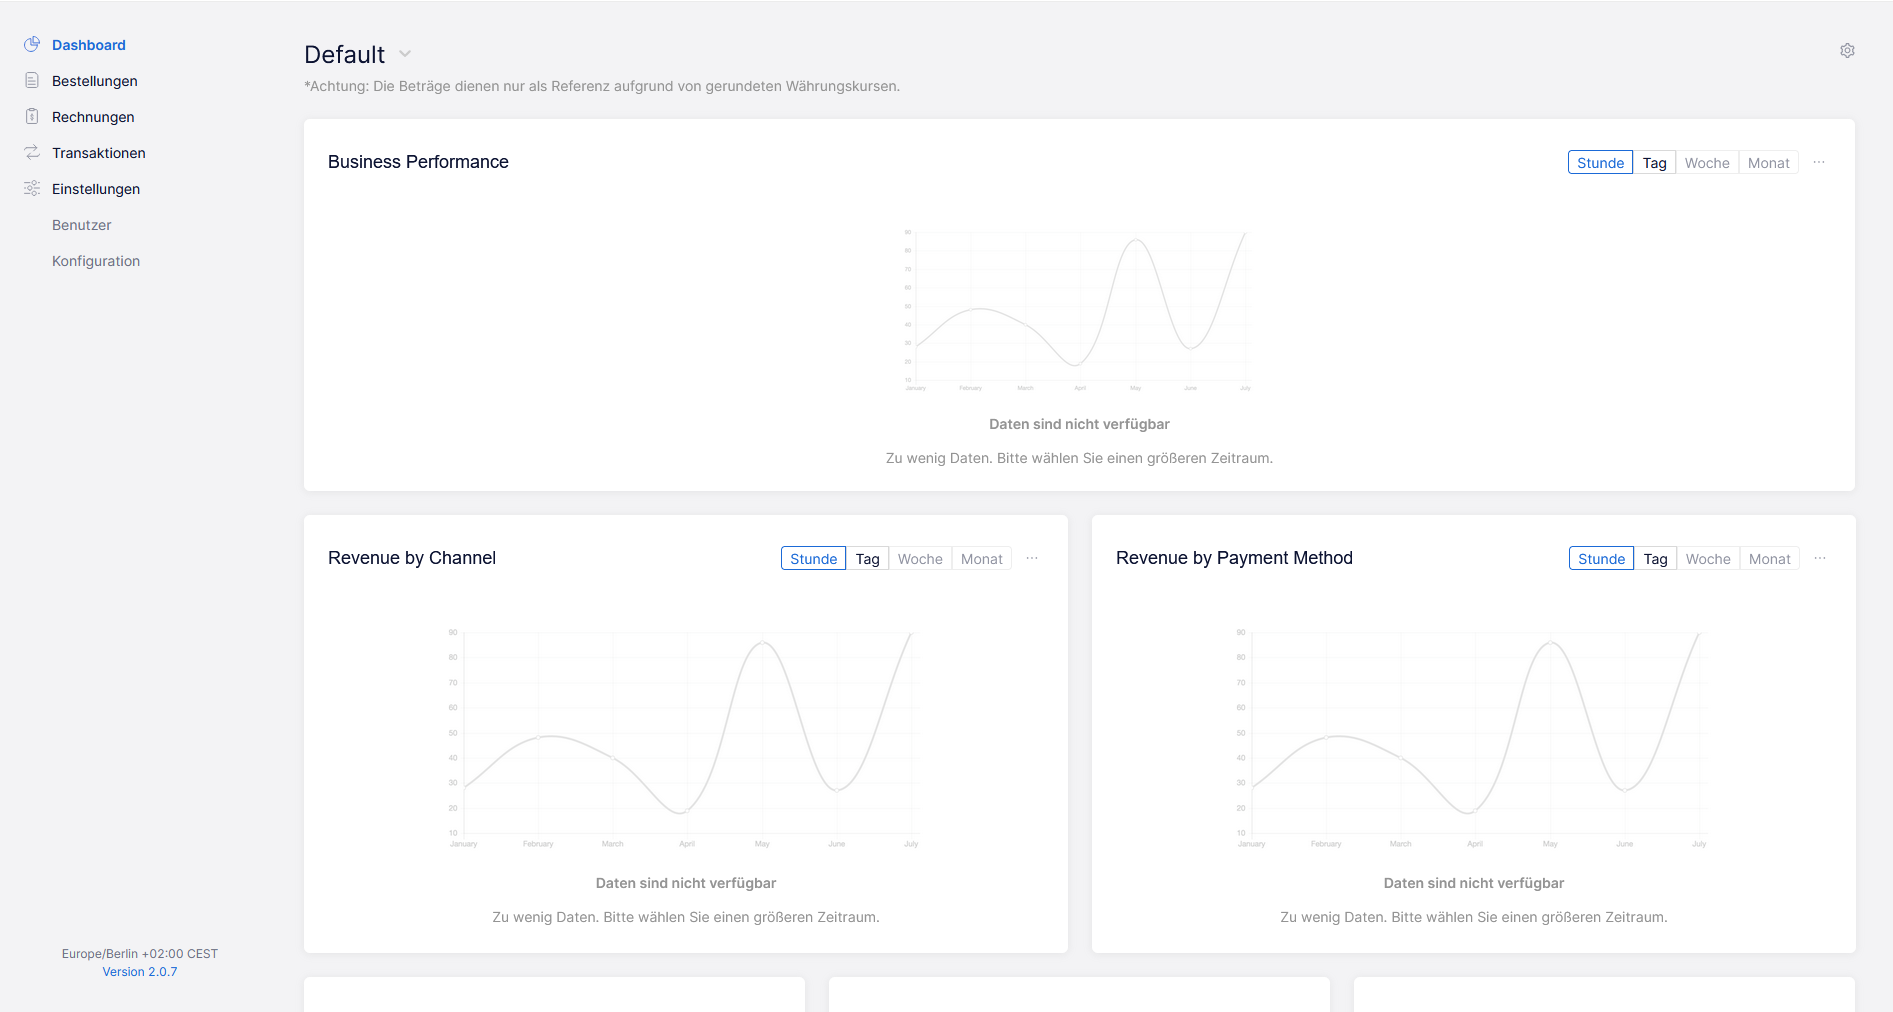
Task: Click the Dashboard pie chart icon
Action: (32, 45)
